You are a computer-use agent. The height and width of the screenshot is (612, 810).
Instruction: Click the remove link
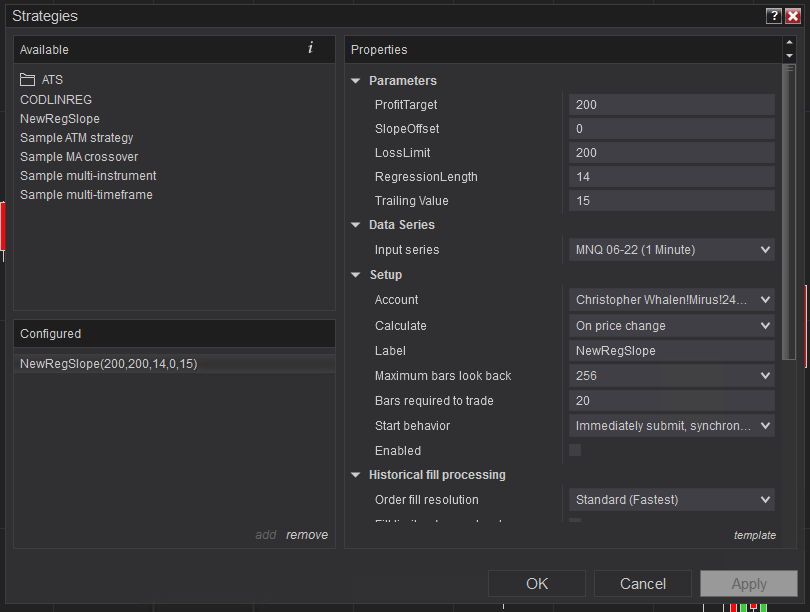(x=307, y=535)
